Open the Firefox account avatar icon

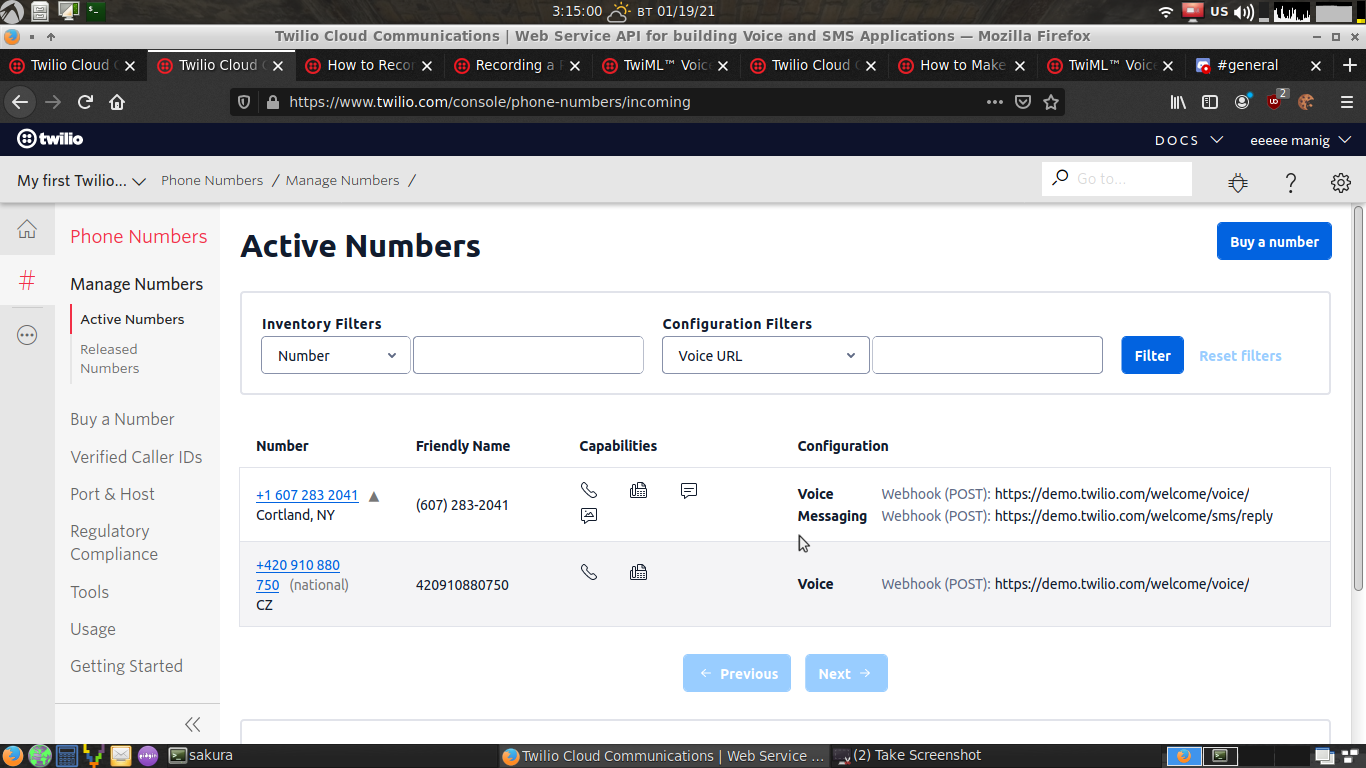[x=1242, y=102]
